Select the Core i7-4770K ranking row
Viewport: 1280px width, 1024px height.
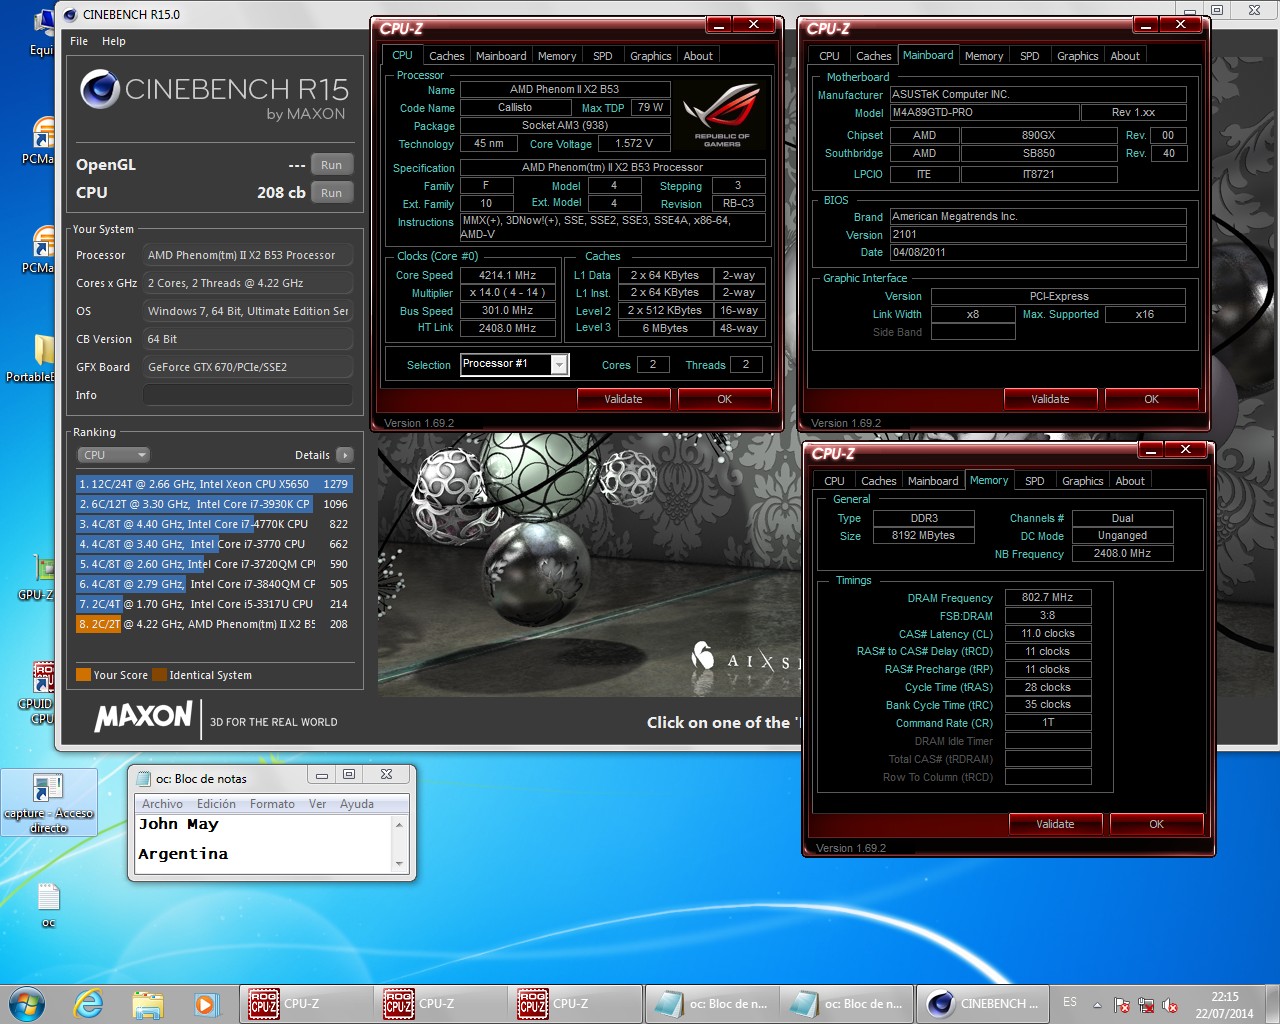click(213, 524)
